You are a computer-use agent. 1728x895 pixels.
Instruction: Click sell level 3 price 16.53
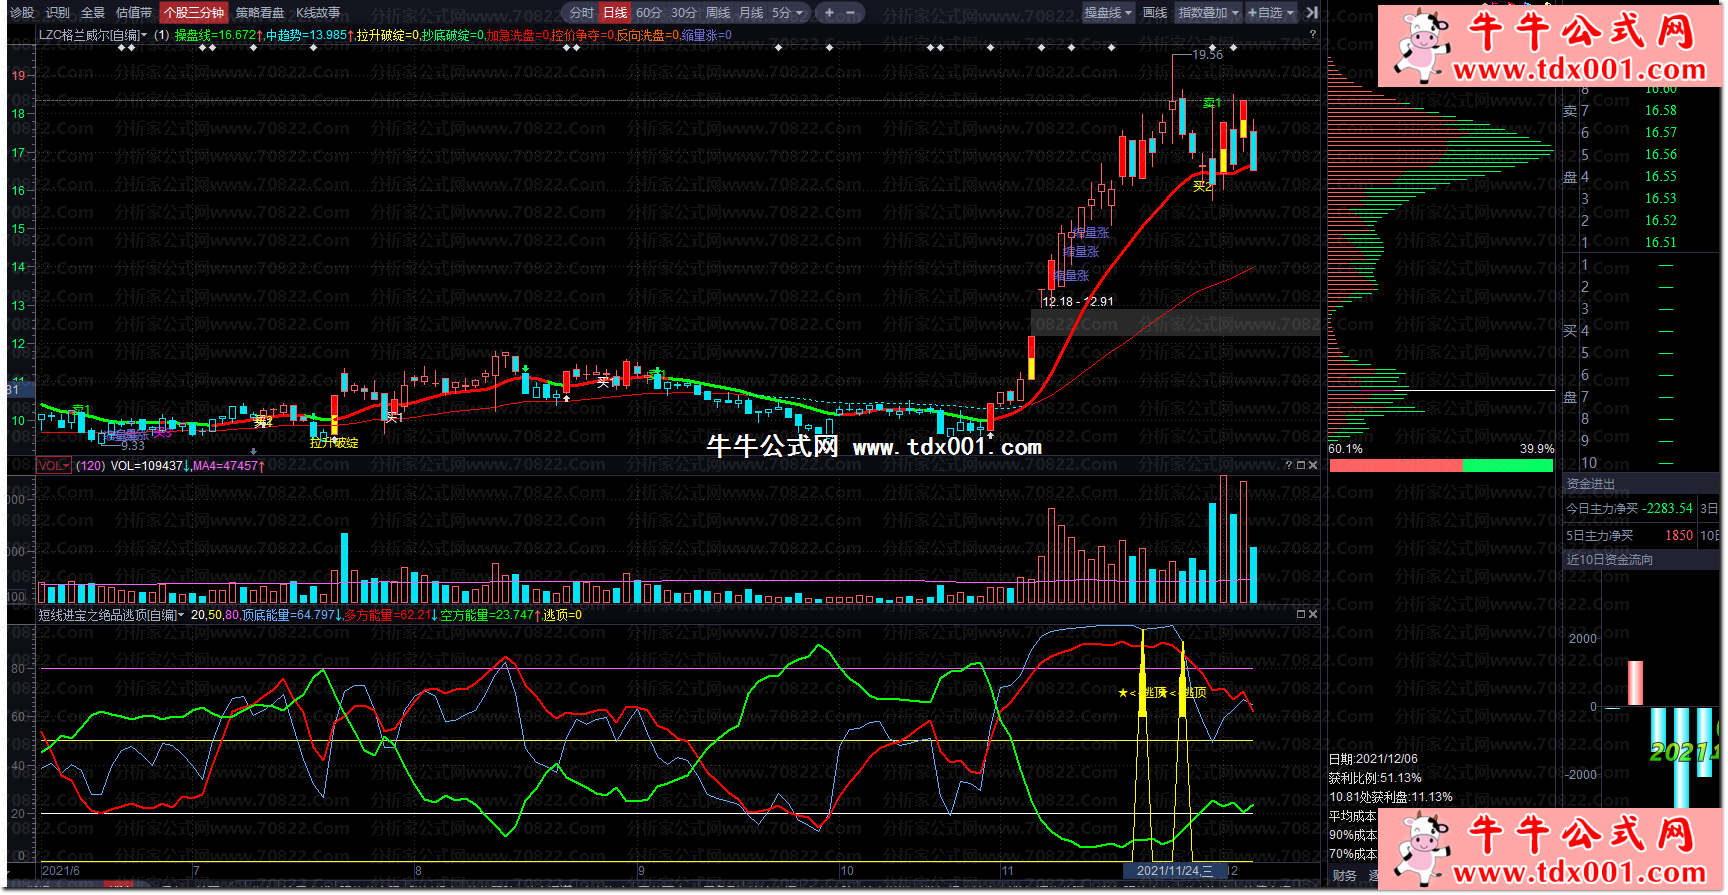1661,199
